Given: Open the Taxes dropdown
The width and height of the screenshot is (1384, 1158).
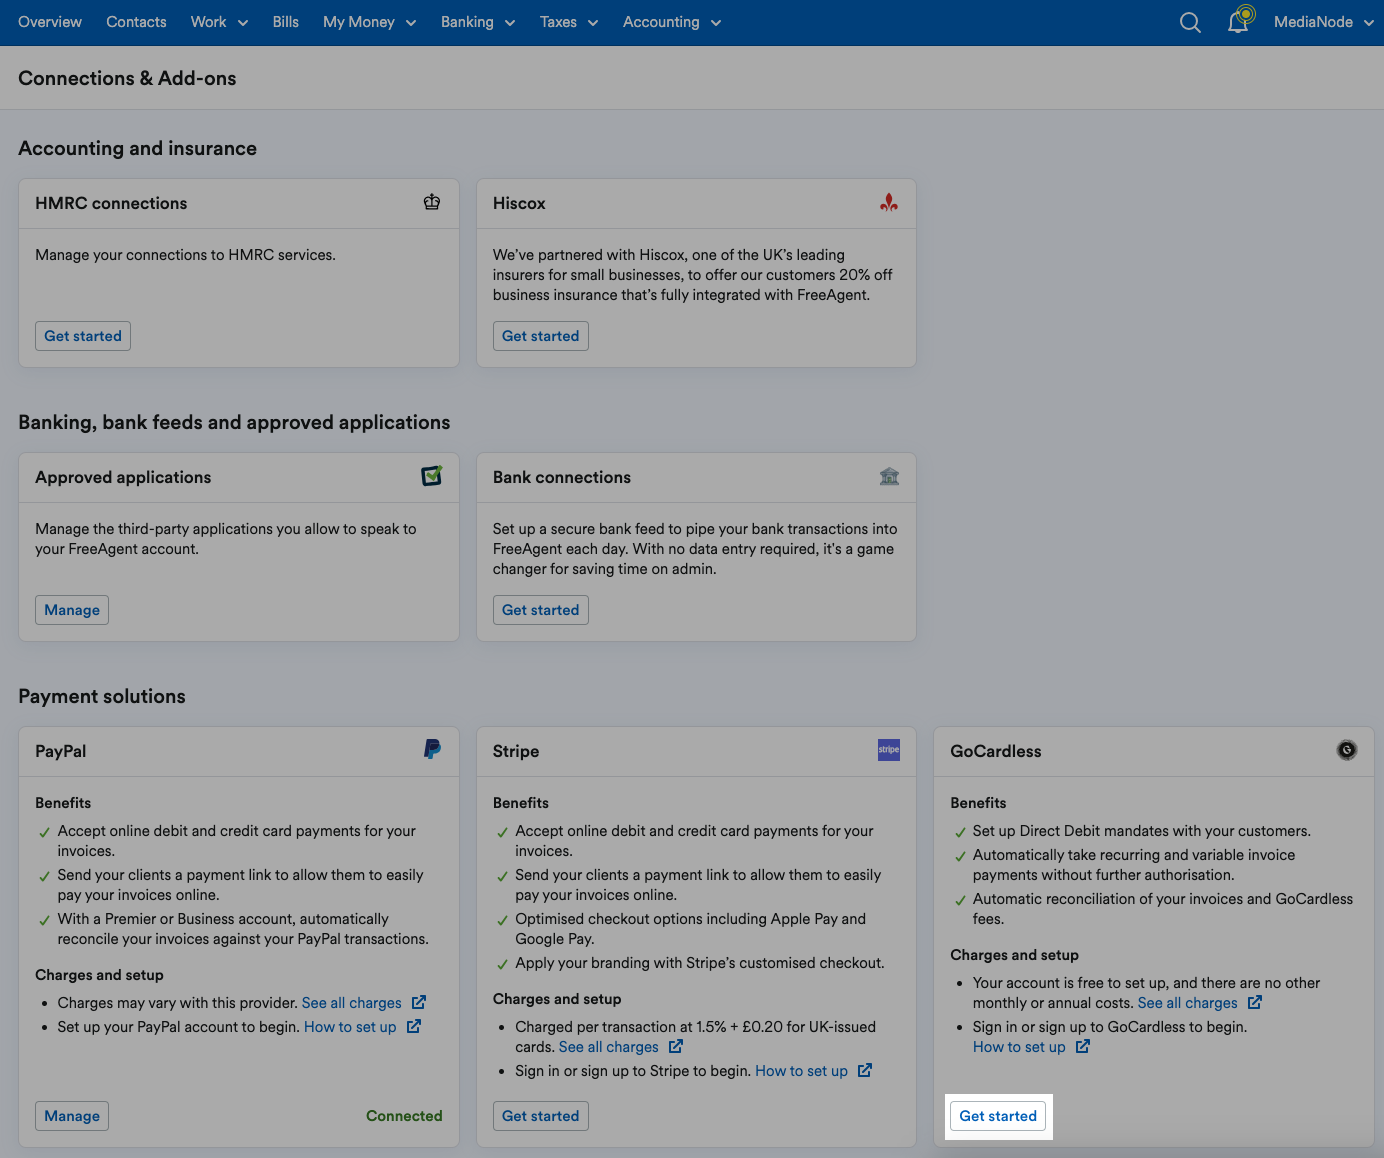Looking at the screenshot, I should click(568, 21).
